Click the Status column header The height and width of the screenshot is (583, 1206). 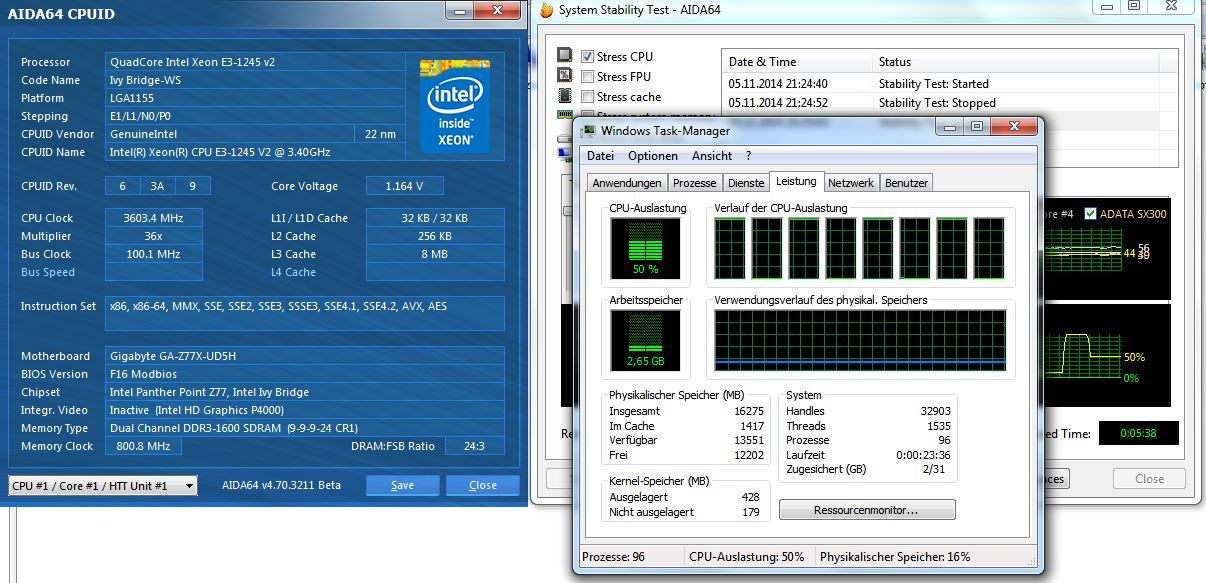click(1015, 62)
